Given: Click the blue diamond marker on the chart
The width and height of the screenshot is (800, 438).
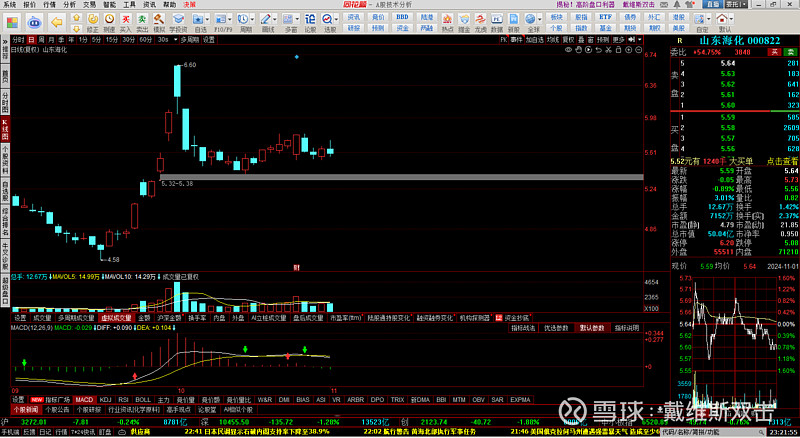Looking at the screenshot, I should coord(296,57).
